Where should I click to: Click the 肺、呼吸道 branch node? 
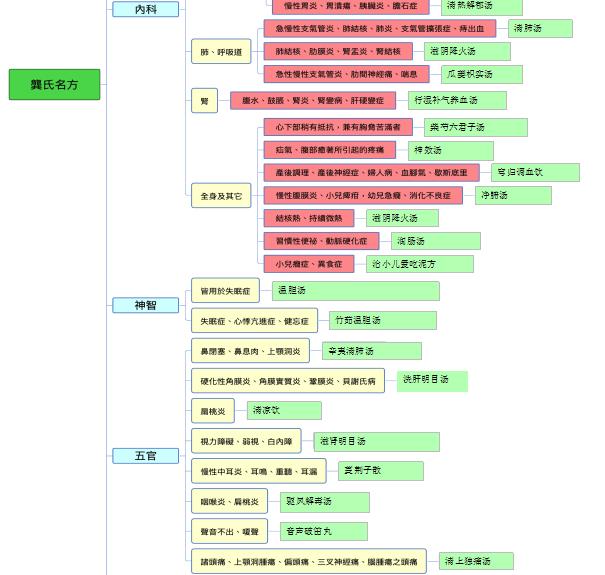(221, 52)
